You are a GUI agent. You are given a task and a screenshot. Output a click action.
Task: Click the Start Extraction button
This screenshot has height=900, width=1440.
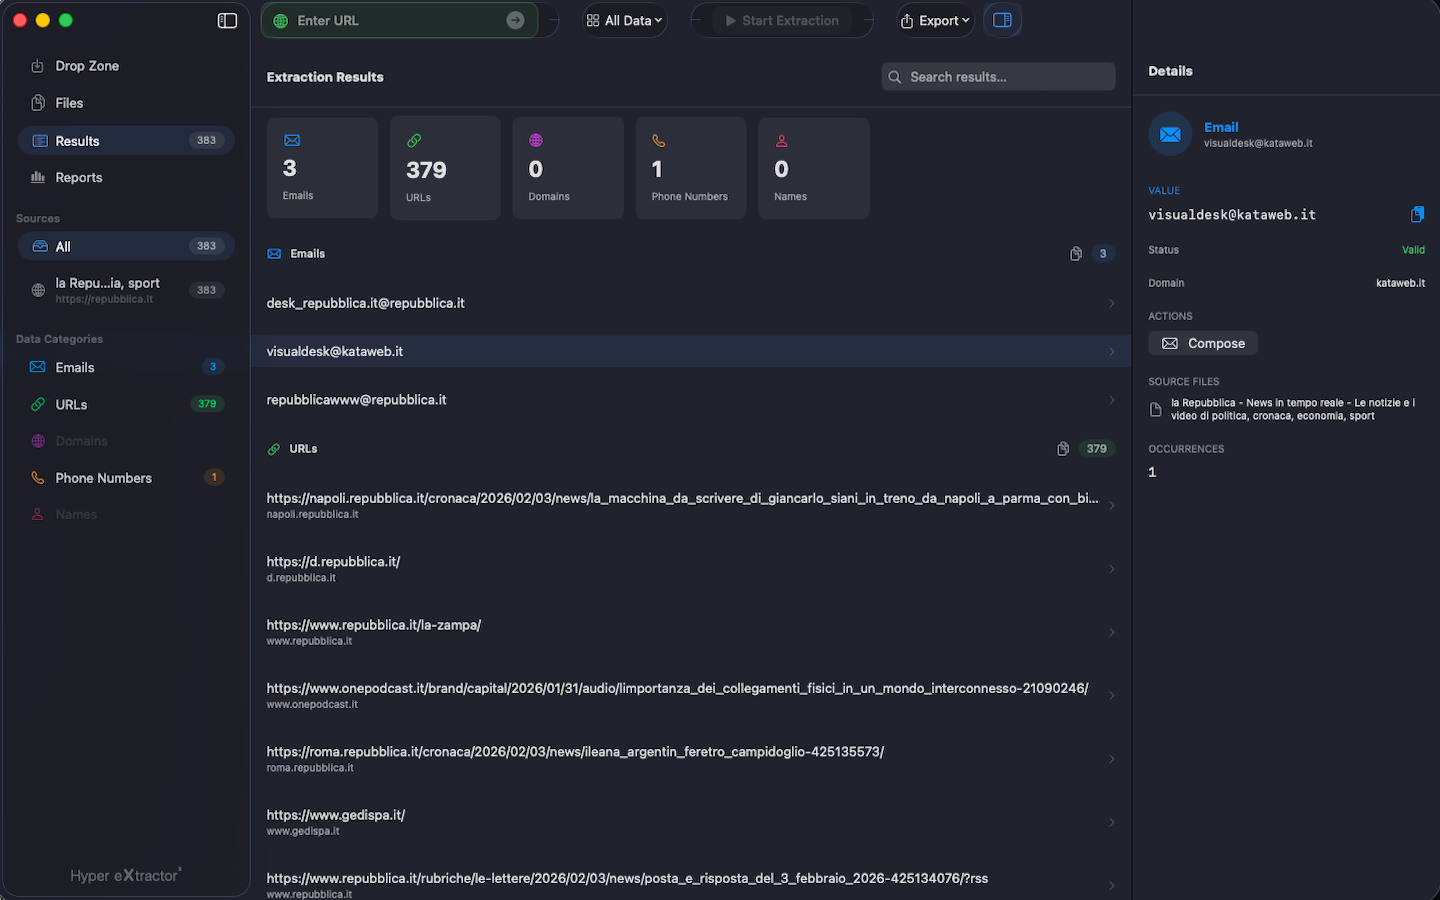coord(782,21)
